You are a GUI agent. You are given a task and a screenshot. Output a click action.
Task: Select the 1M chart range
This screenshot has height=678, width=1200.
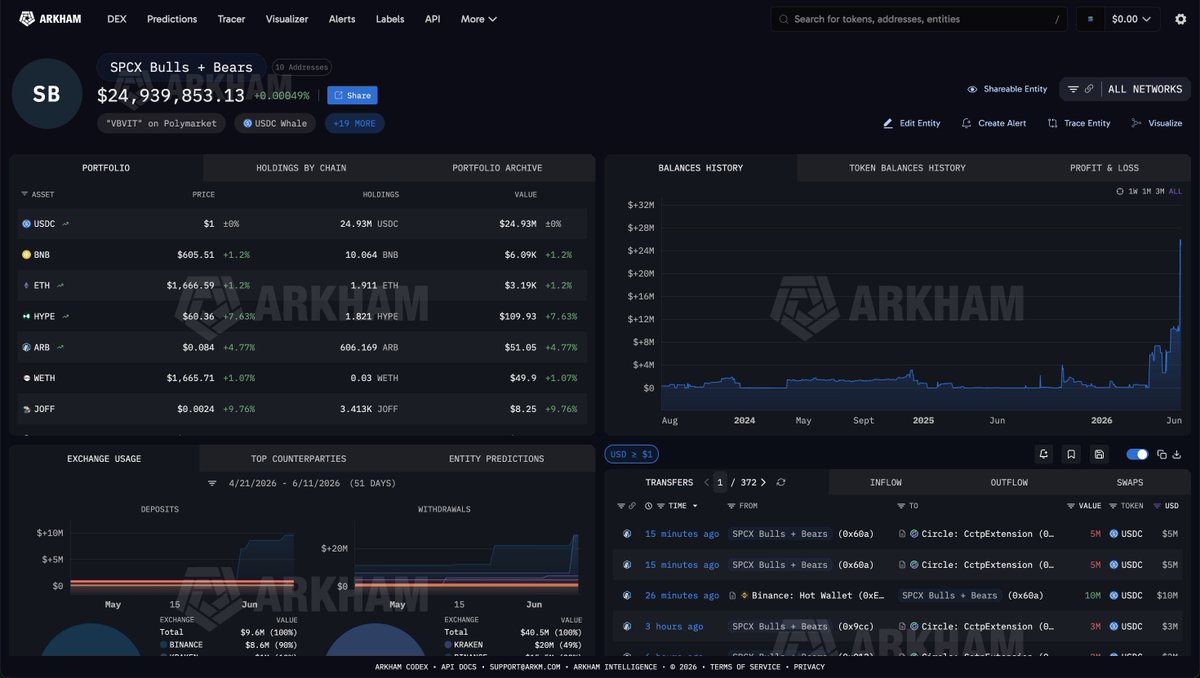[x=1146, y=191]
